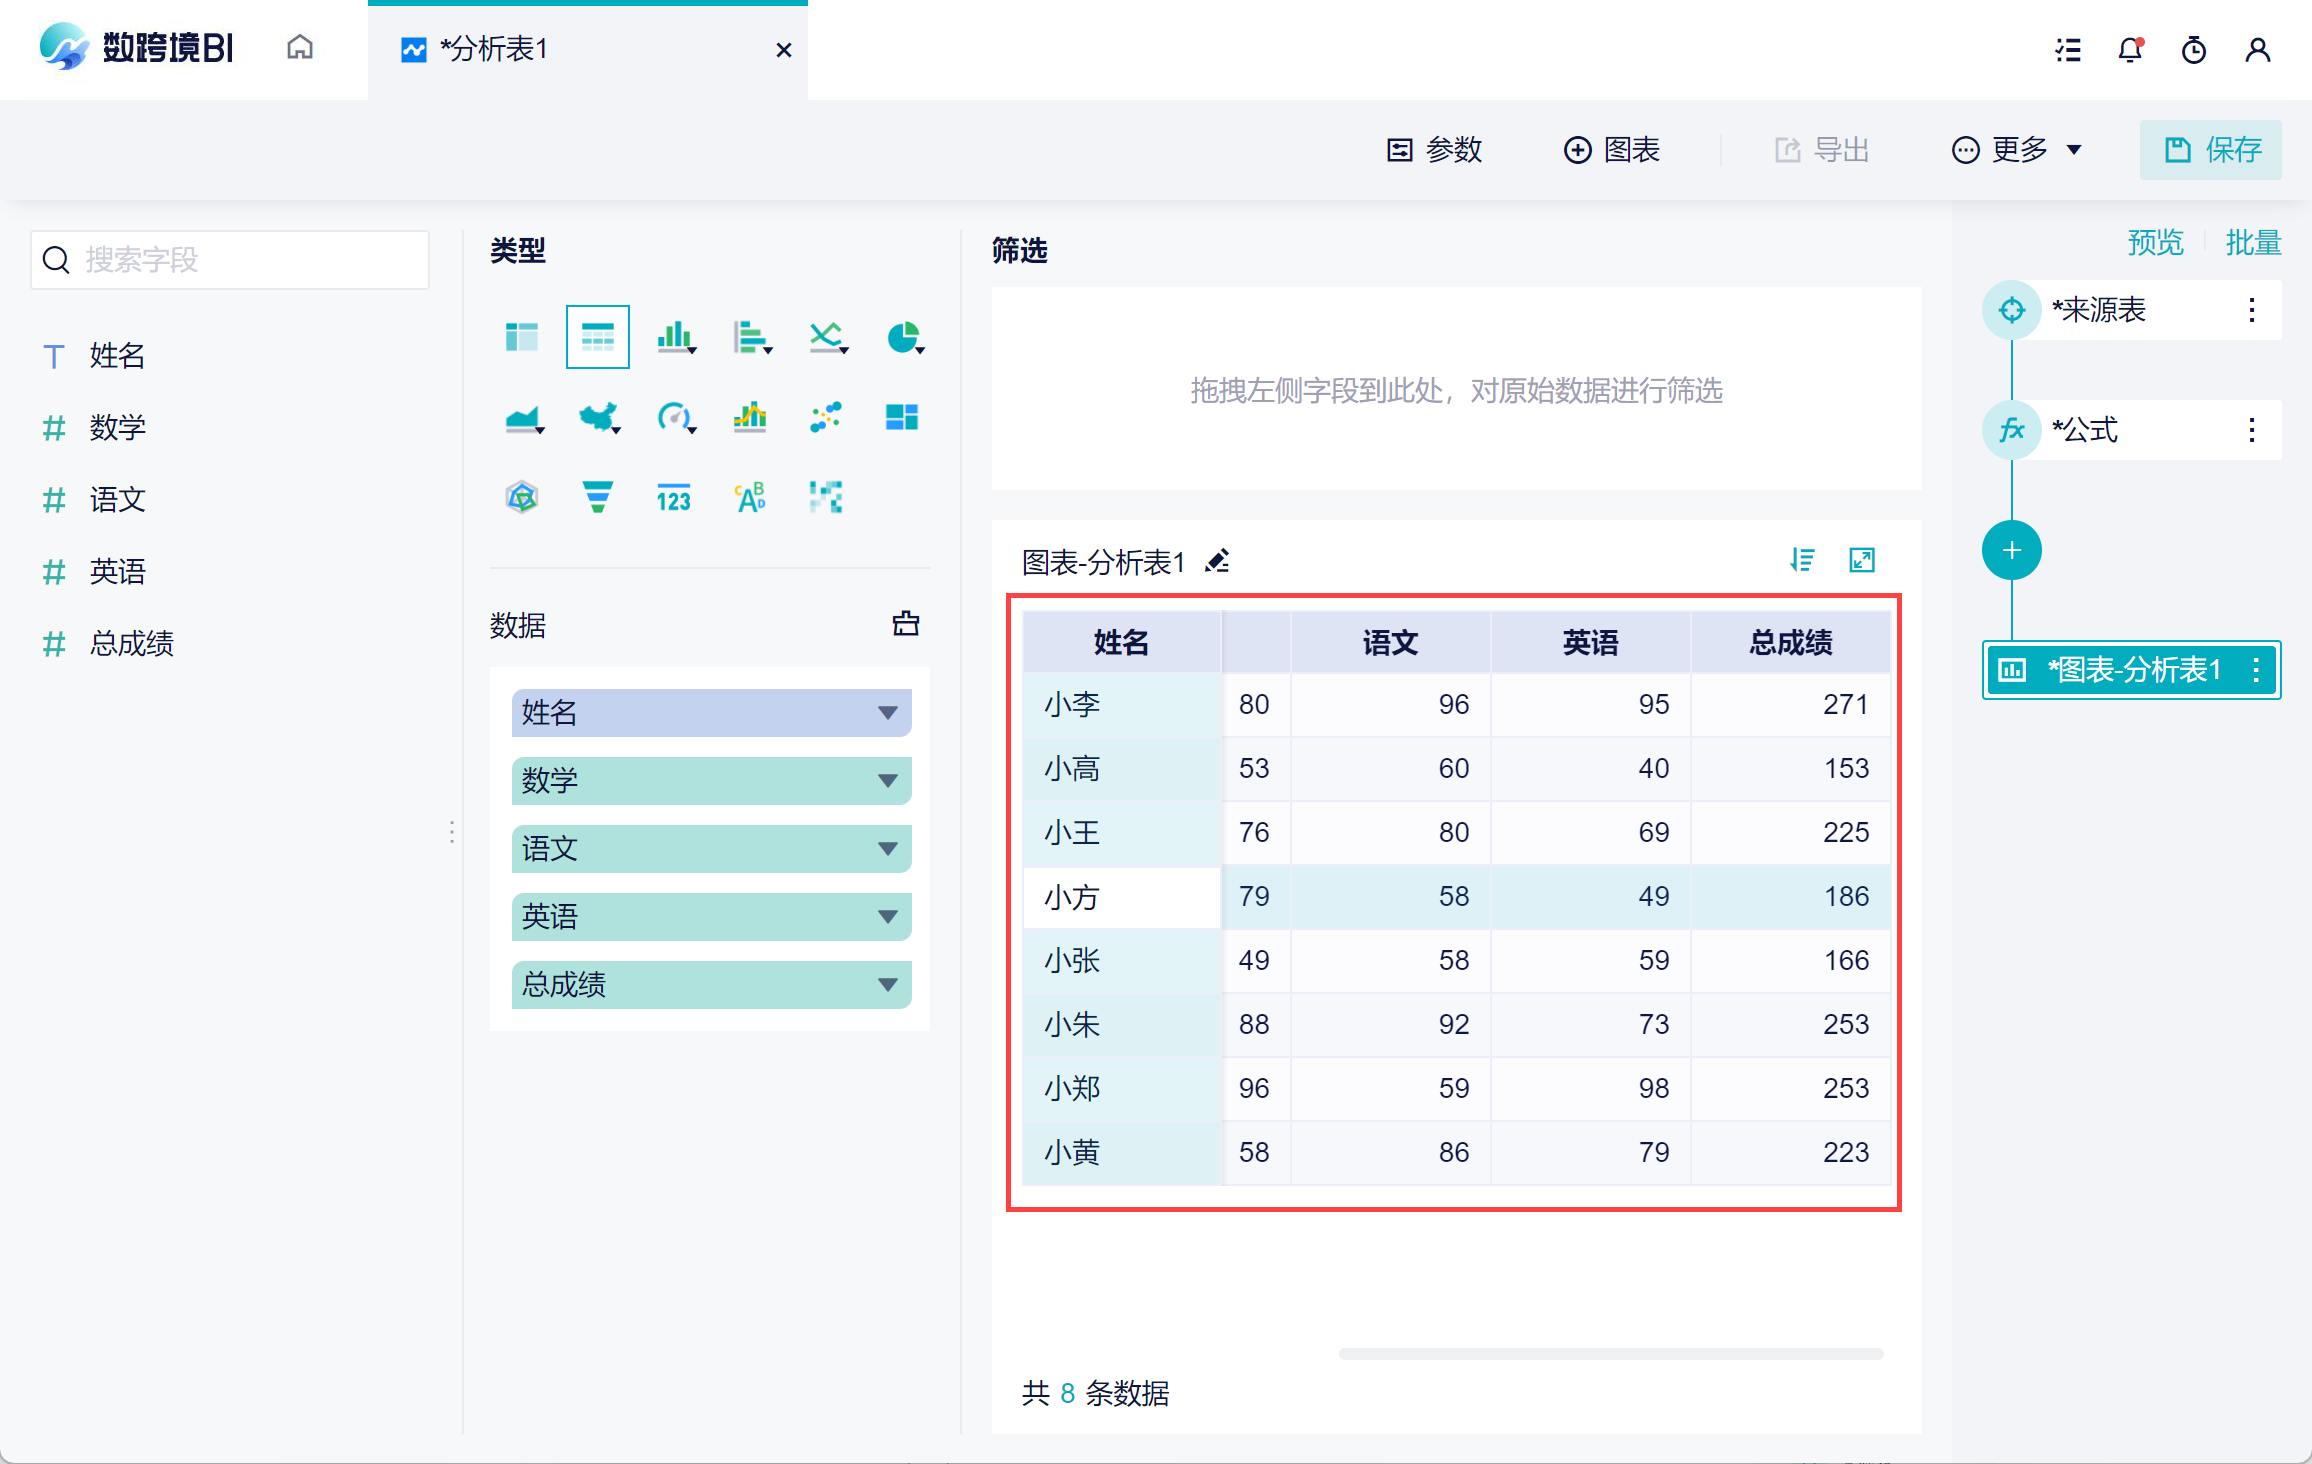Choose the word cloud chart type

point(750,496)
